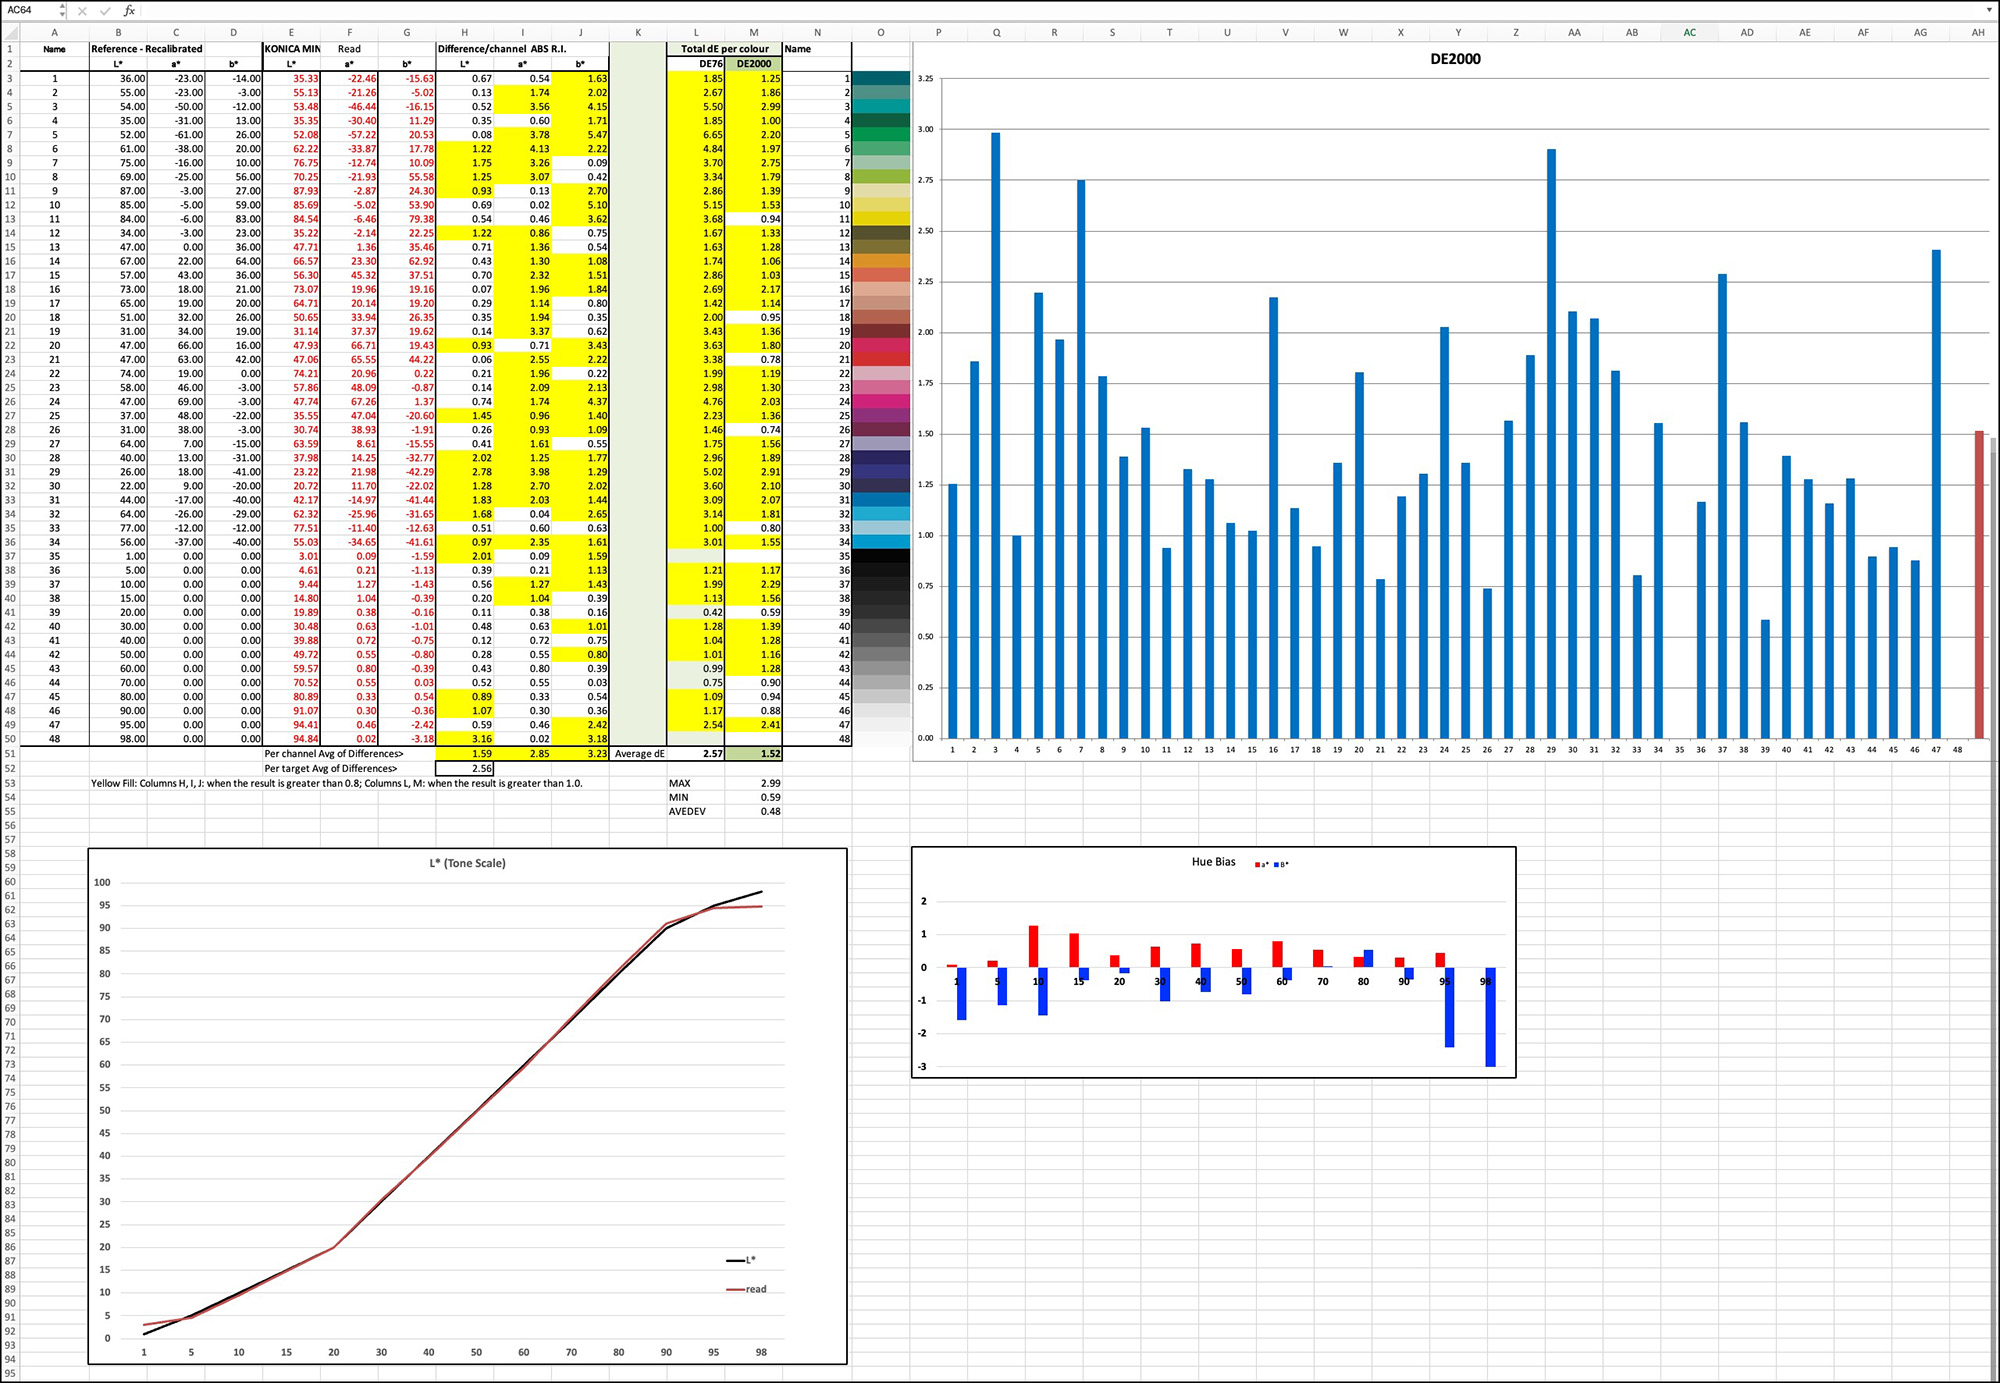Click the fx Insert Function icon
Image resolution: width=2000 pixels, height=1383 pixels.
129,10
